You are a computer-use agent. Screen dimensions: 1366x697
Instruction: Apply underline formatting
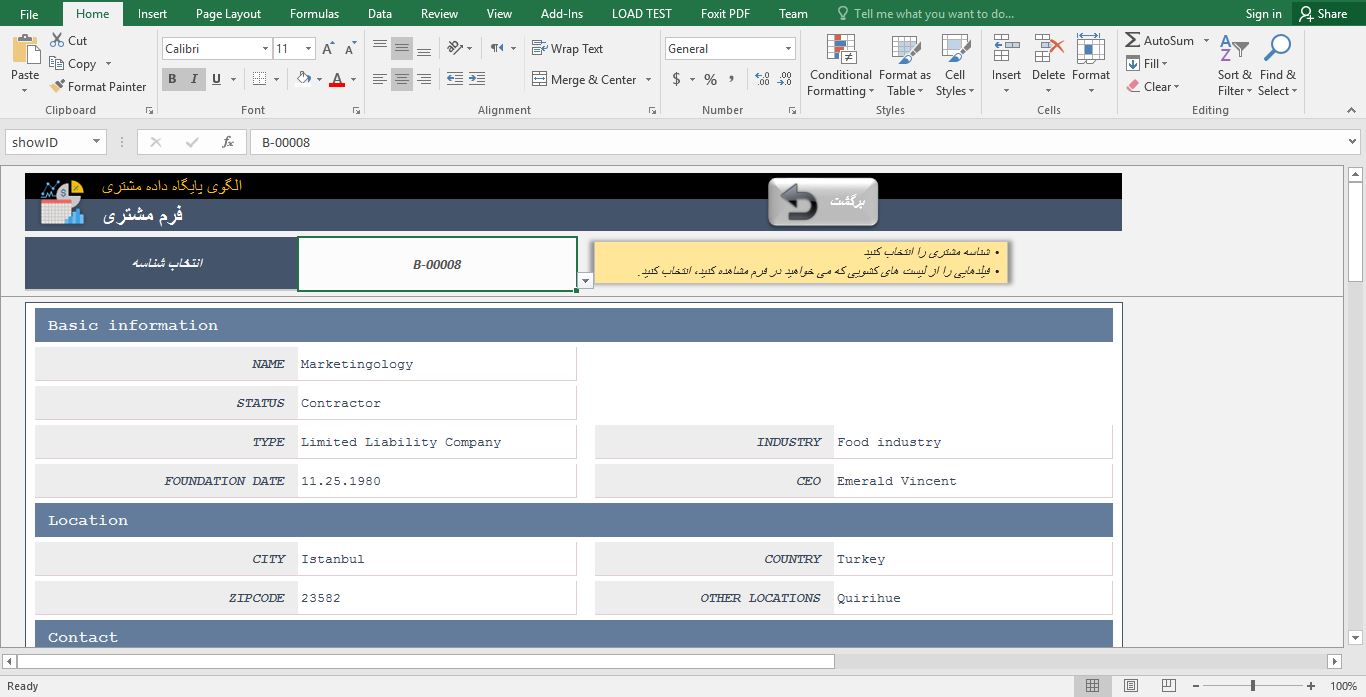[x=217, y=79]
